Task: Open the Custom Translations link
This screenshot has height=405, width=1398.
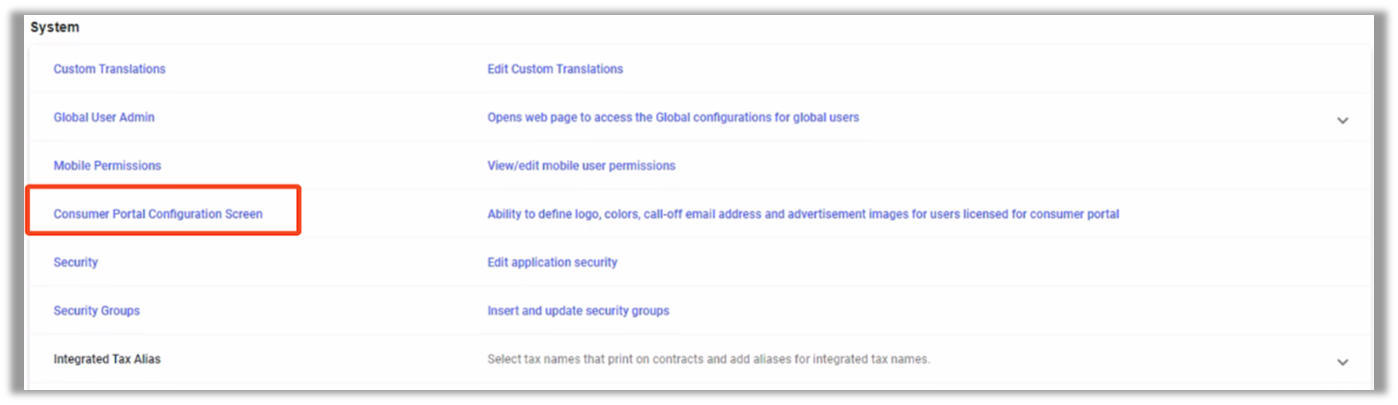Action: 109,69
